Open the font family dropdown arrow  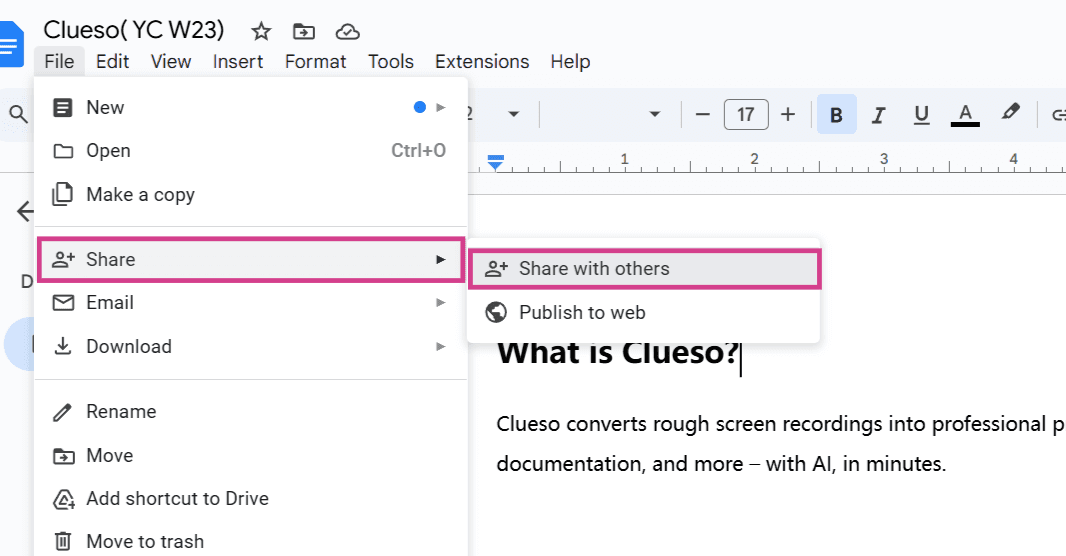[655, 114]
